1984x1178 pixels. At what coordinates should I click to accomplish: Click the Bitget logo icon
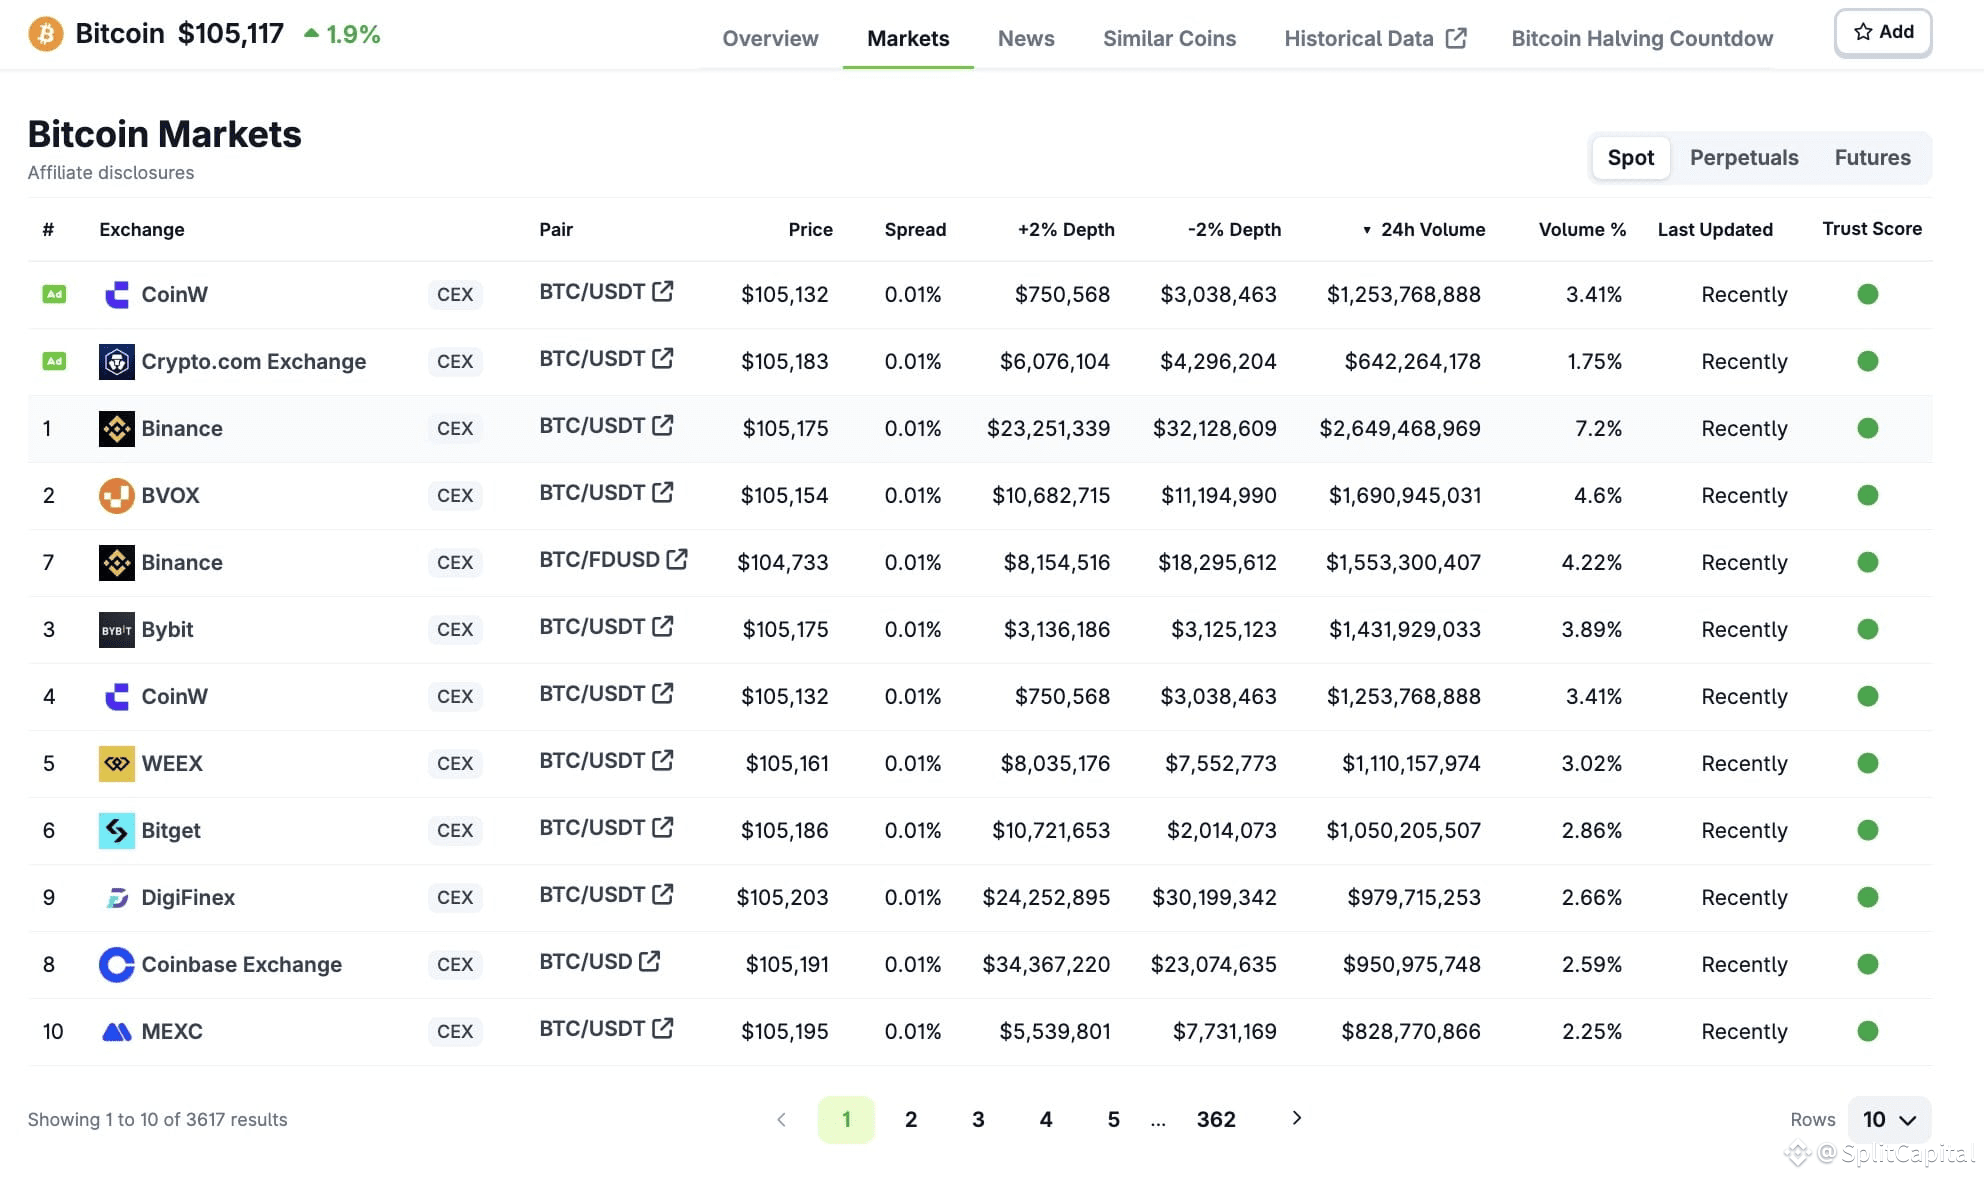coord(117,830)
